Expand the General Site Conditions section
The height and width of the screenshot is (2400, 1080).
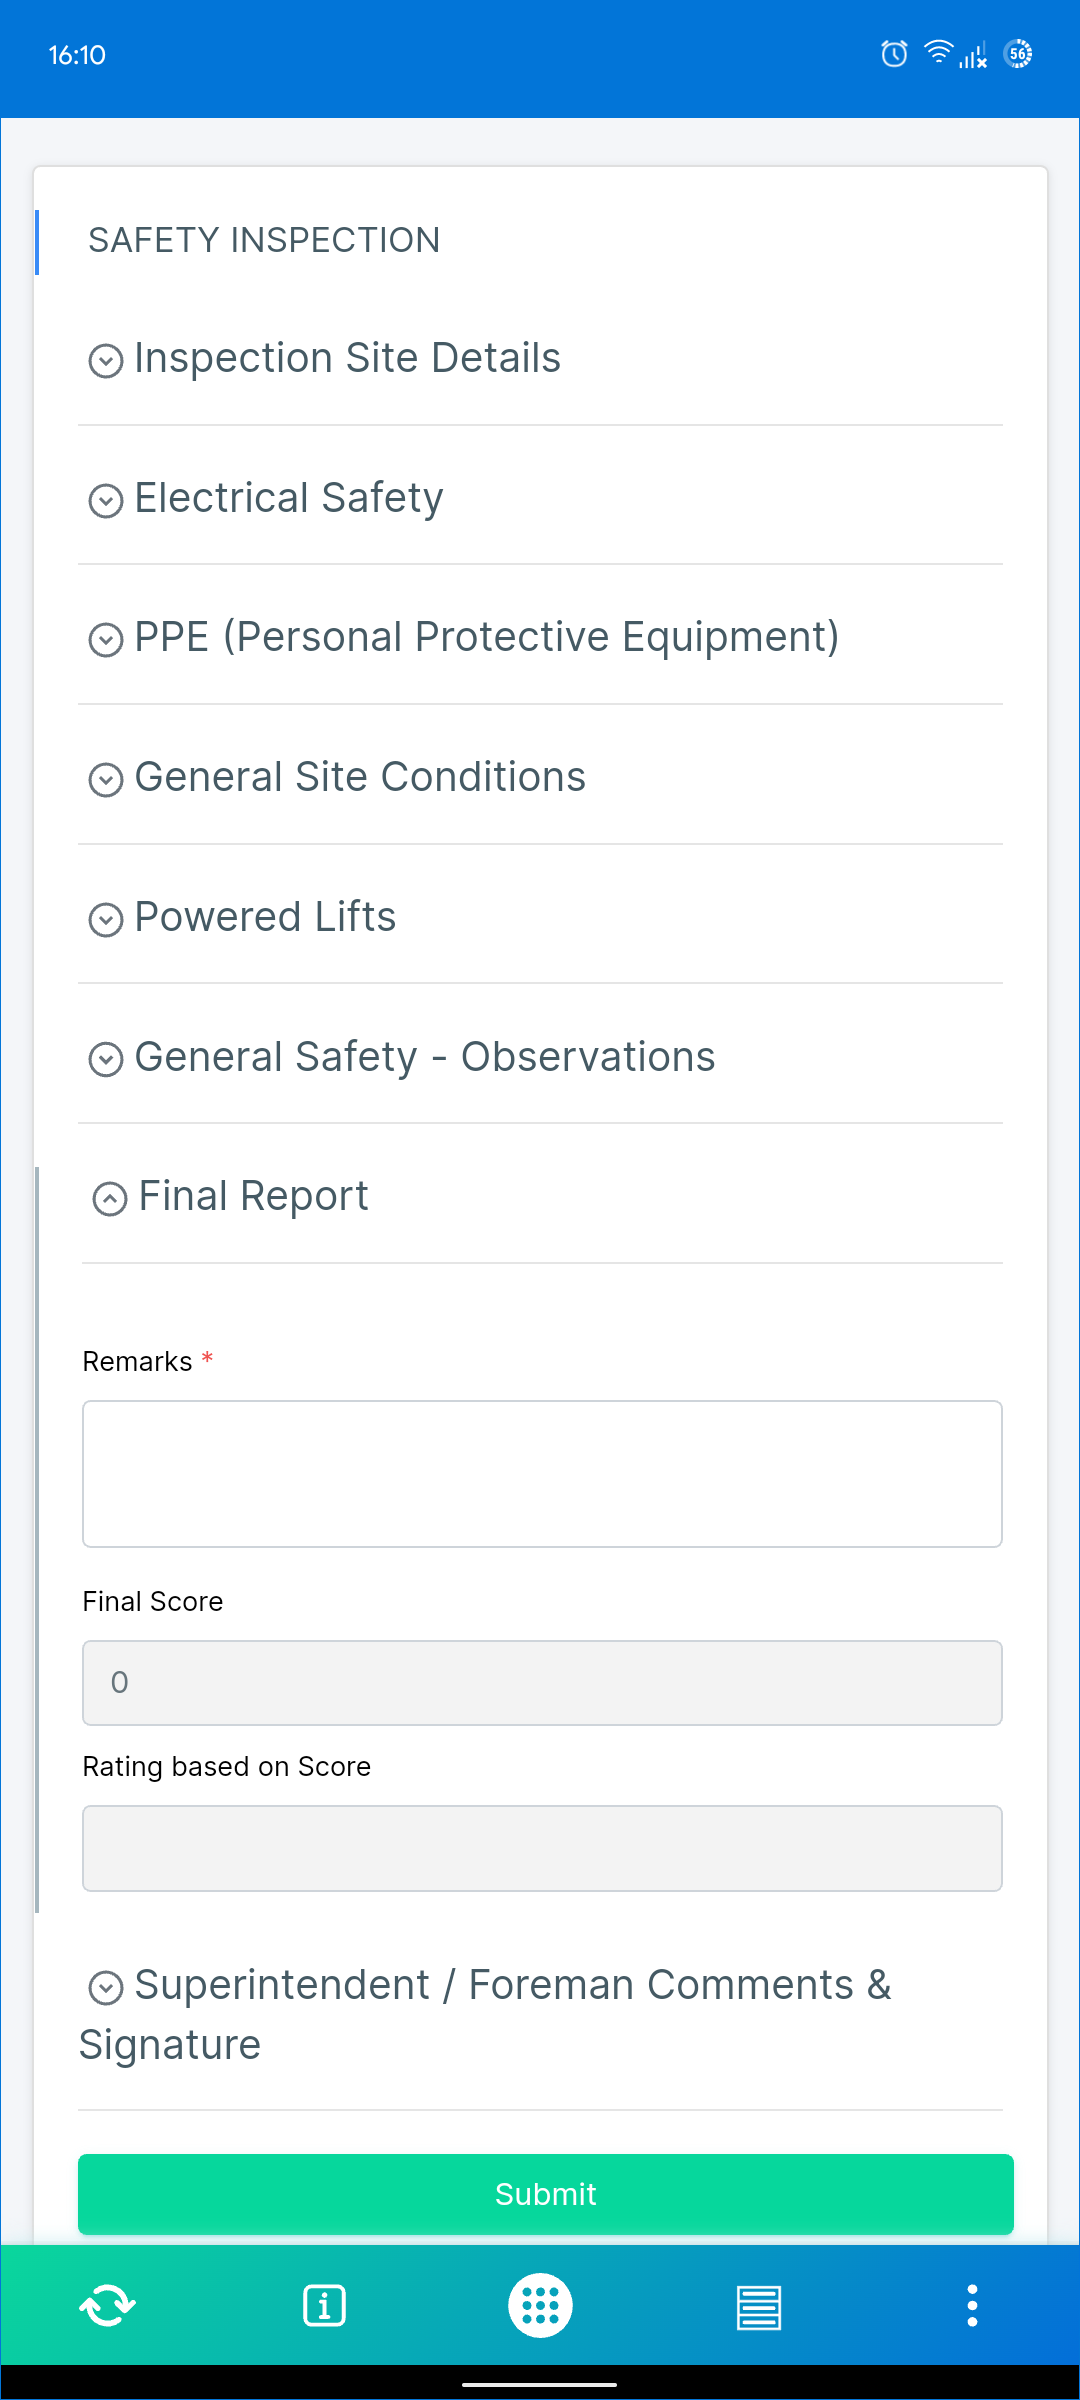[x=359, y=778]
